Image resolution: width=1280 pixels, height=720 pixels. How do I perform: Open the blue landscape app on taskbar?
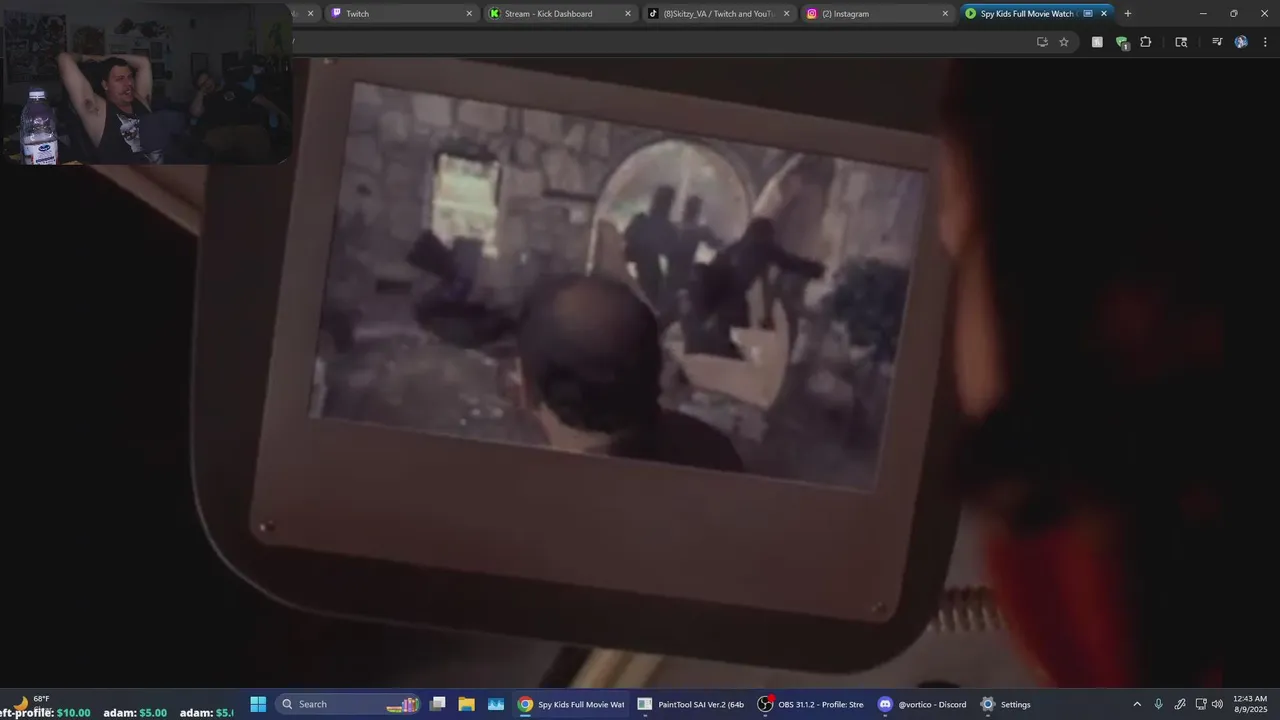pyautogui.click(x=496, y=704)
